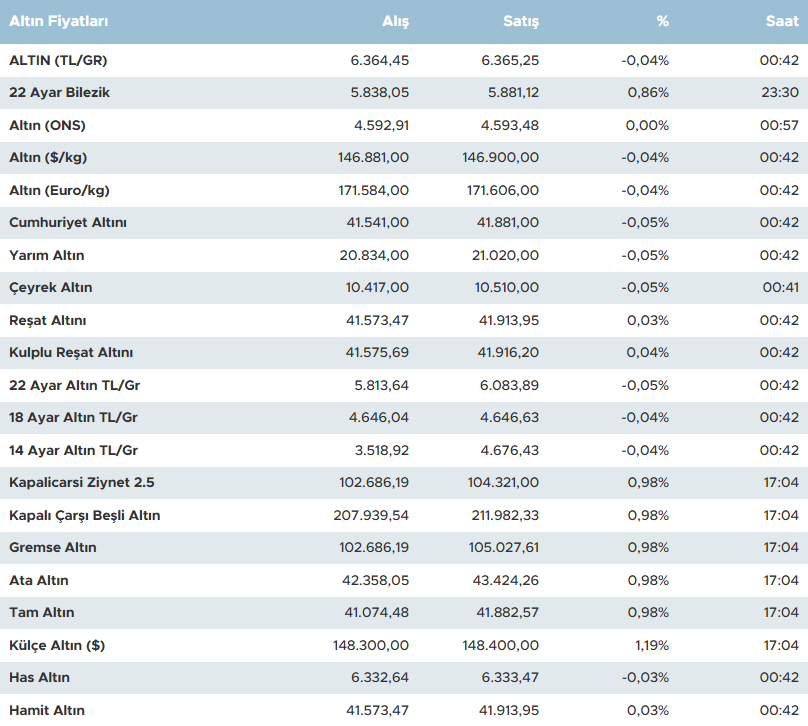Open Kapalicarsi Ziynet 2.5 entry
The width and height of the screenshot is (808, 726).
point(82,482)
